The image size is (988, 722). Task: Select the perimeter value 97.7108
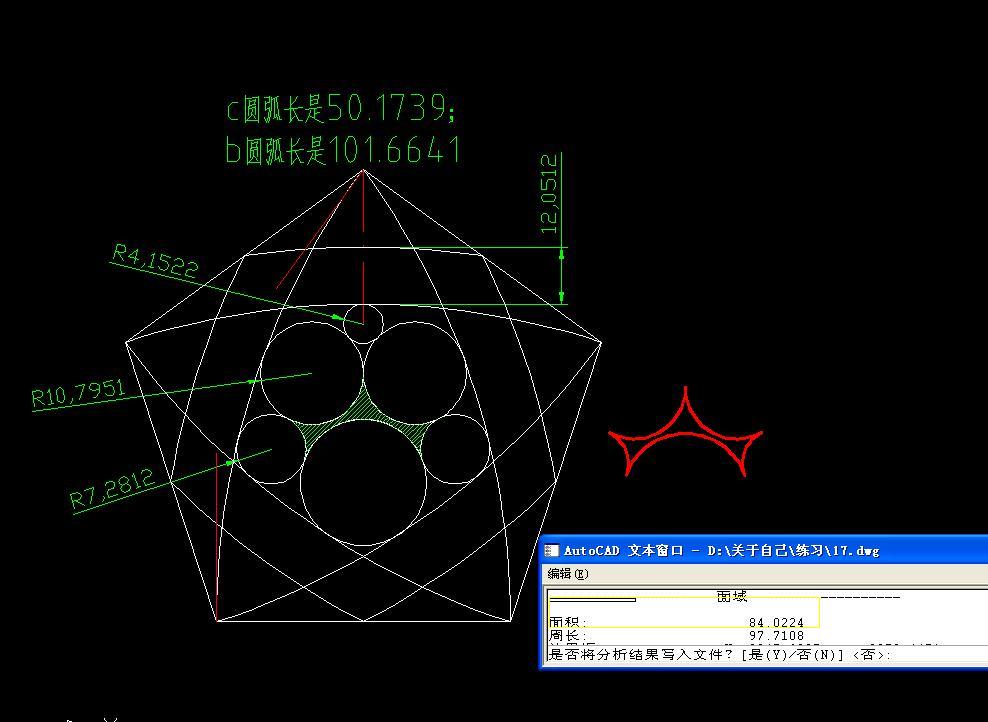point(776,636)
